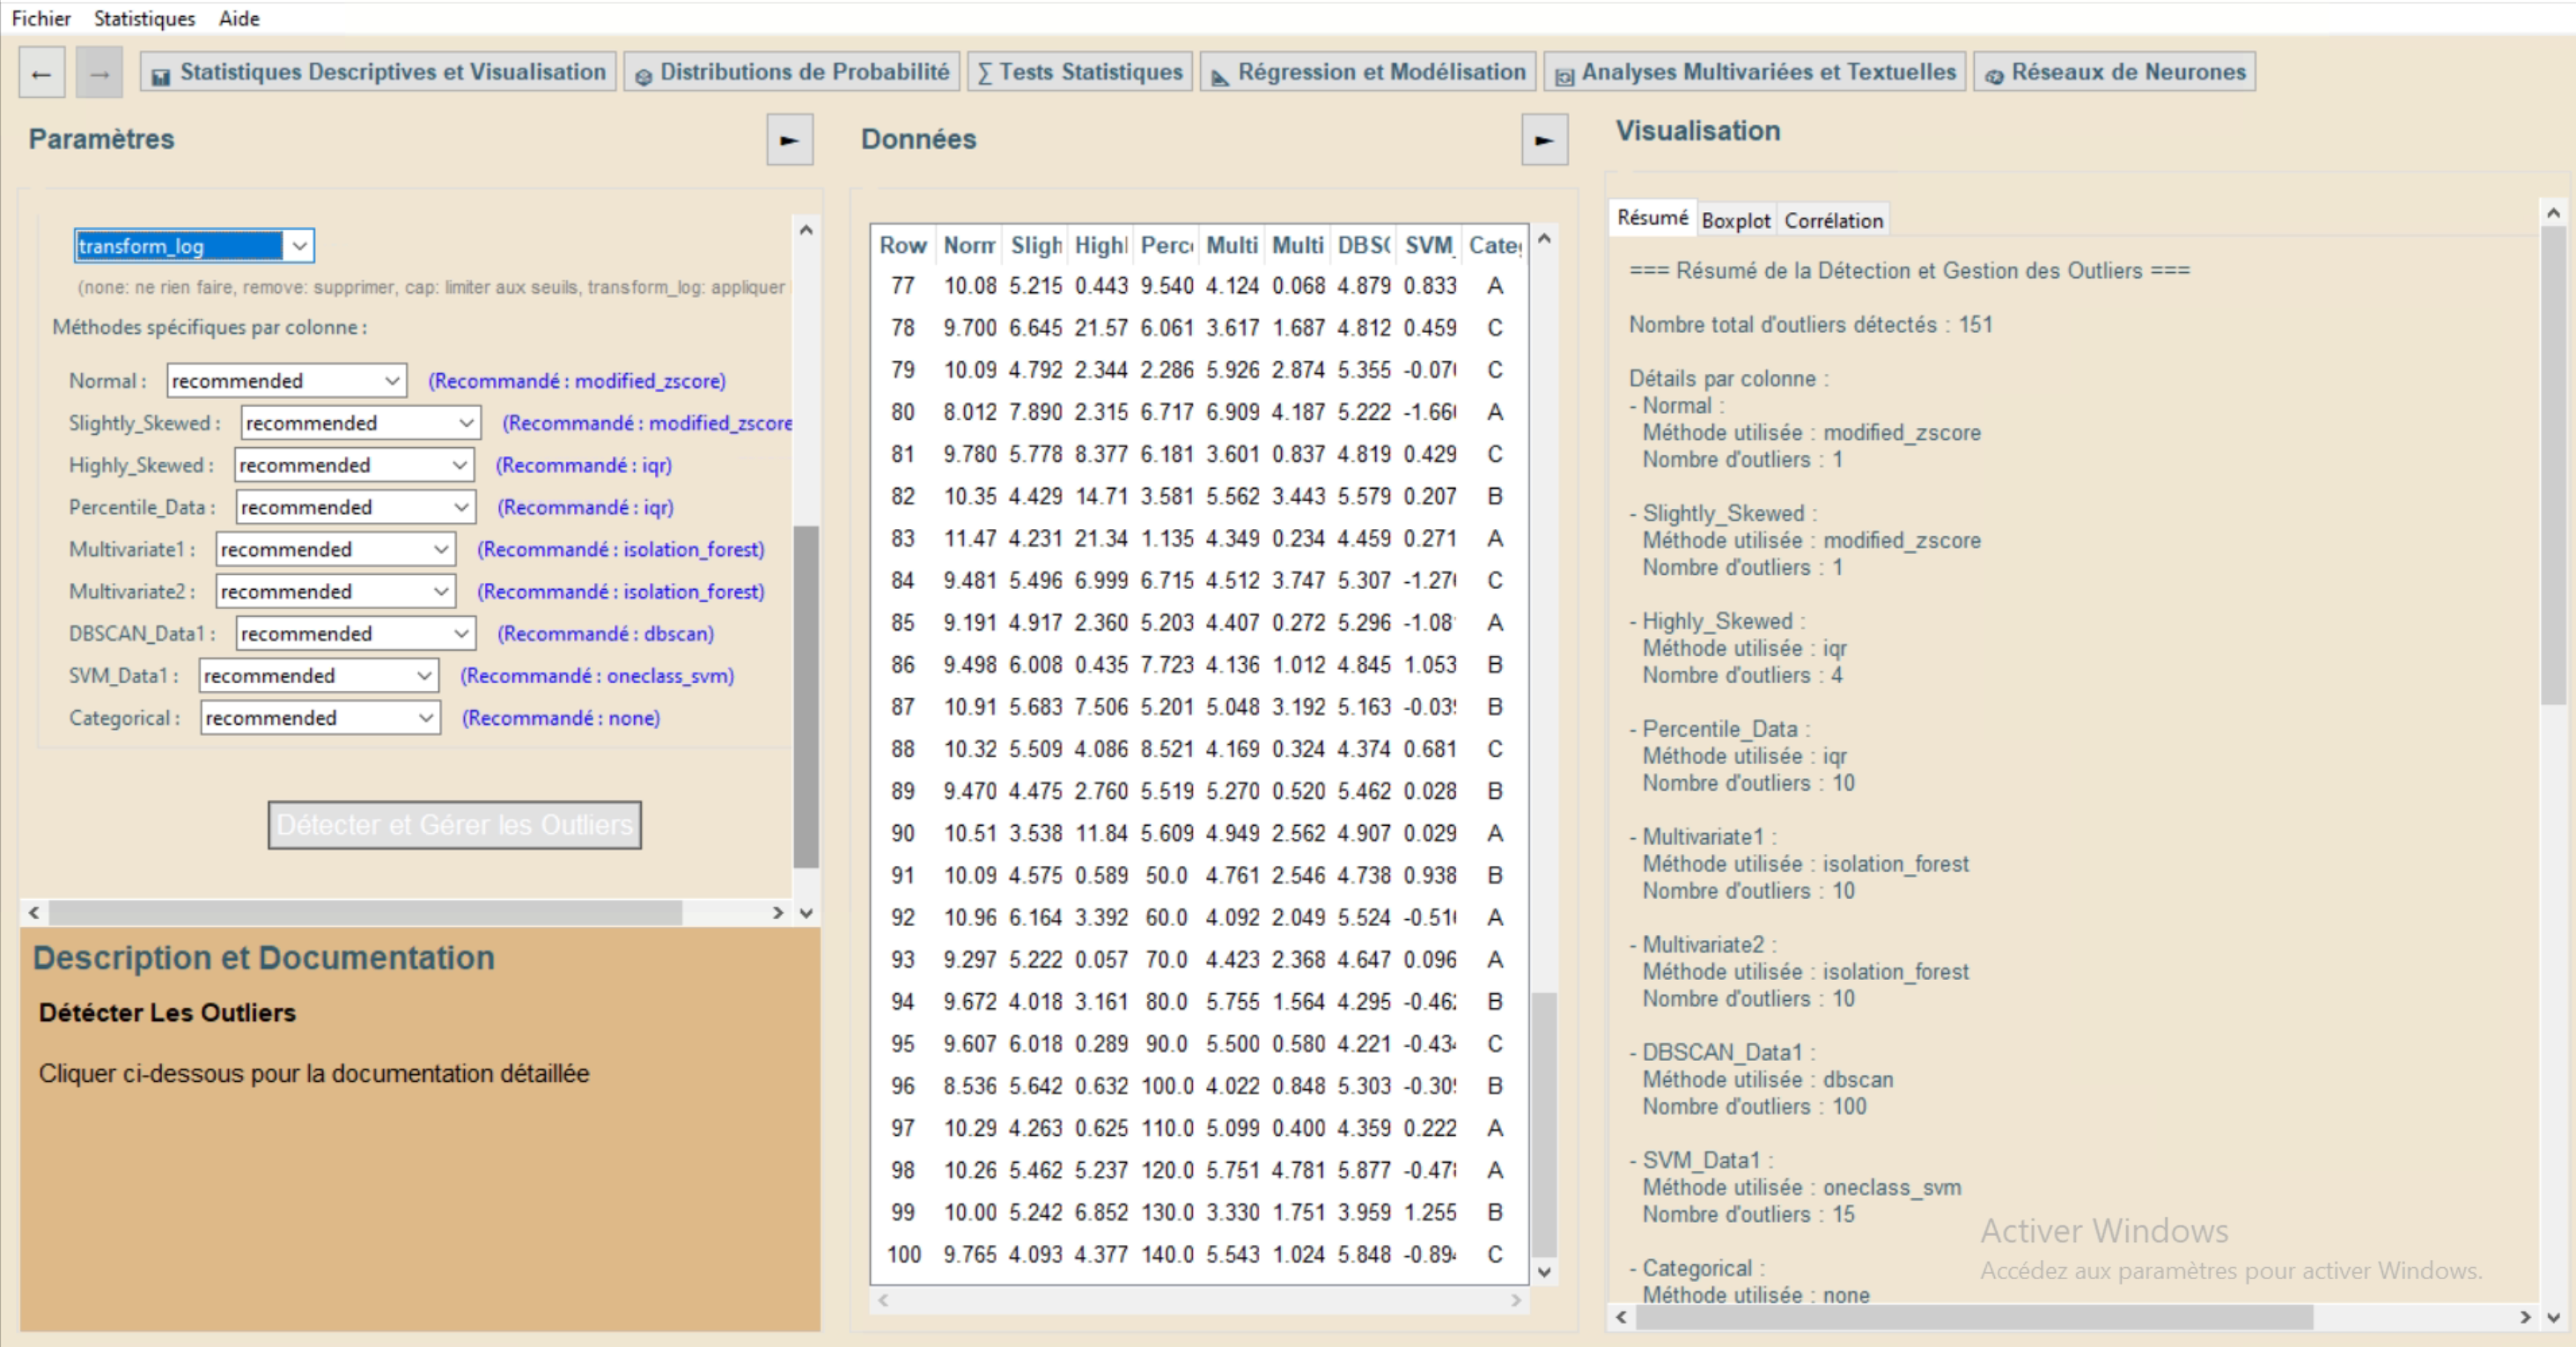Open the Fichier menu
This screenshot has height=1347, width=2576.
coord(41,18)
